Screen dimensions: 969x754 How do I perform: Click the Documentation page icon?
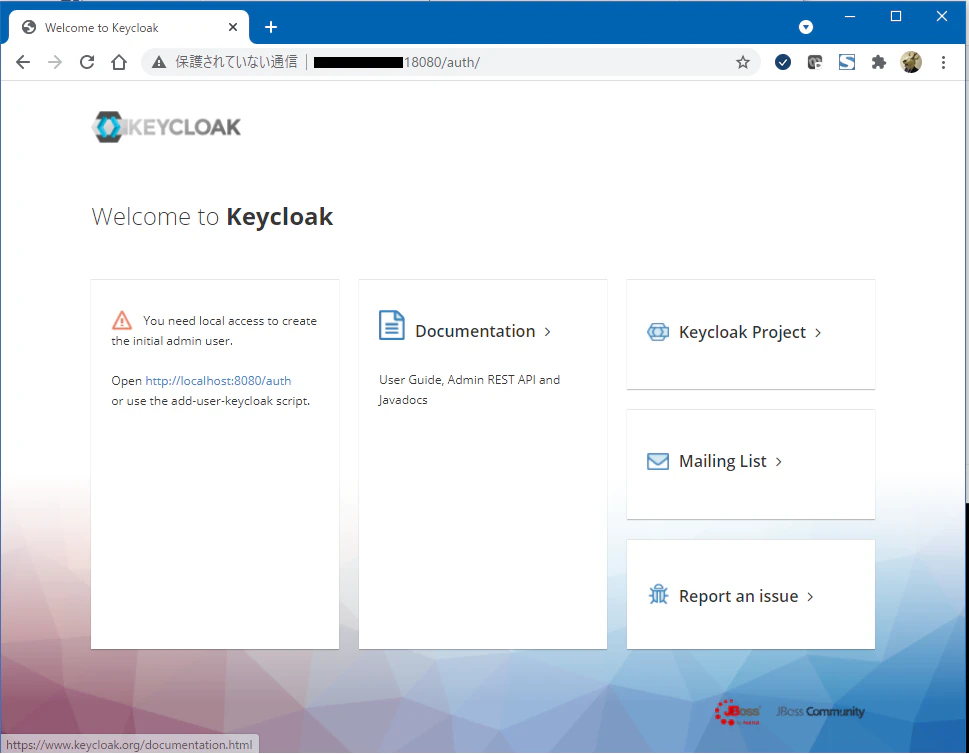(x=392, y=326)
